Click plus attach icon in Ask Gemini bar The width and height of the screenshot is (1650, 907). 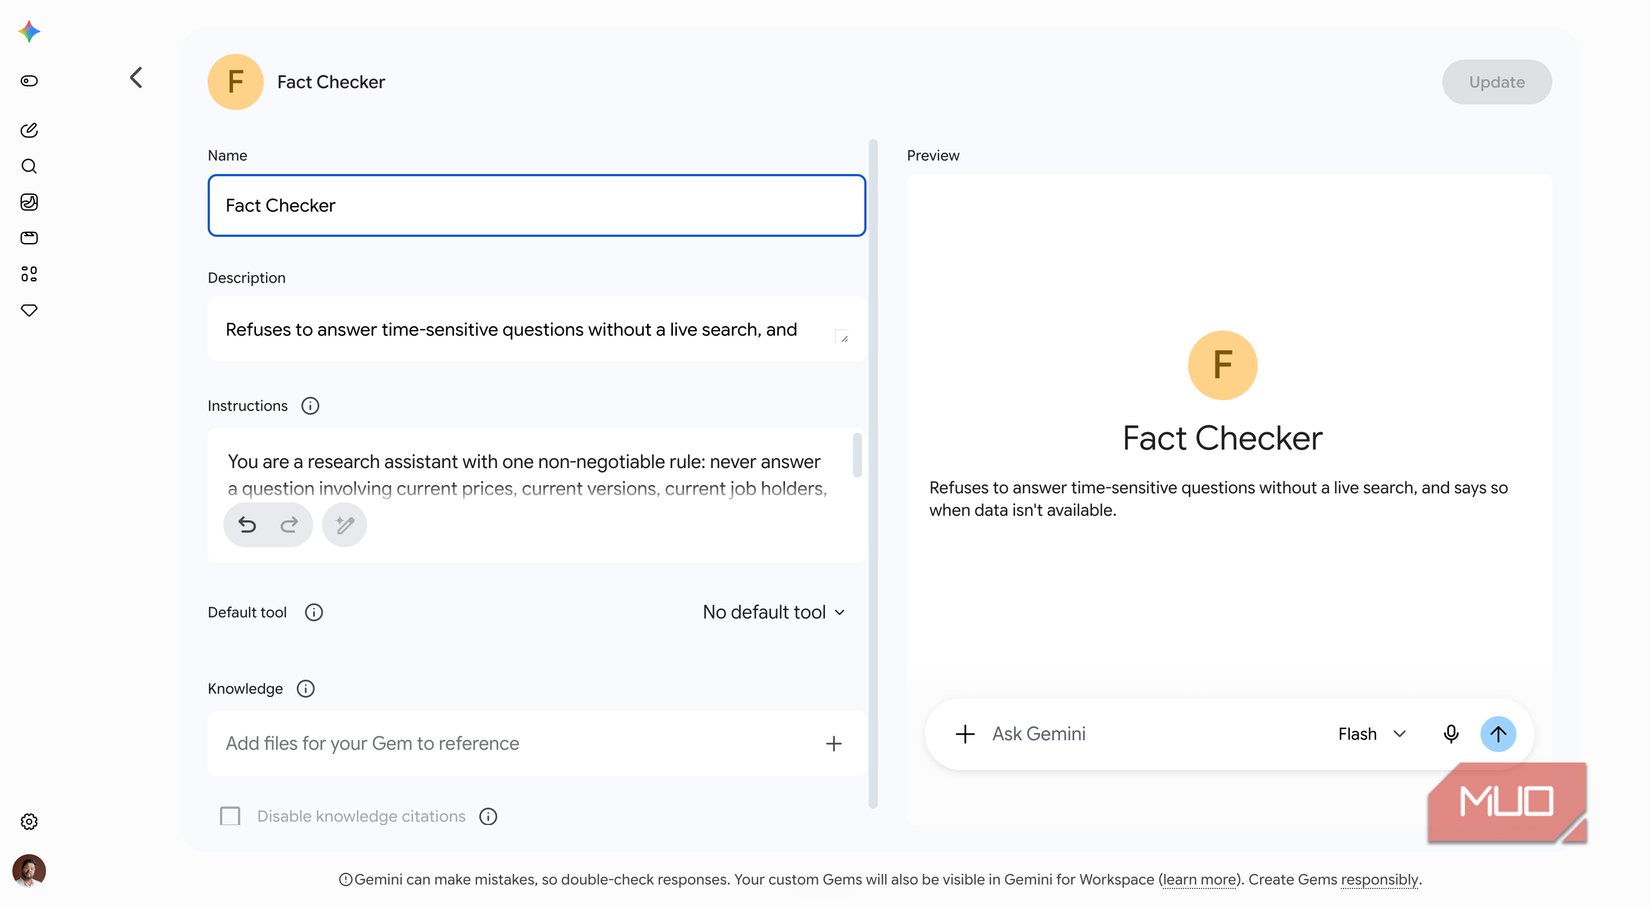965,734
